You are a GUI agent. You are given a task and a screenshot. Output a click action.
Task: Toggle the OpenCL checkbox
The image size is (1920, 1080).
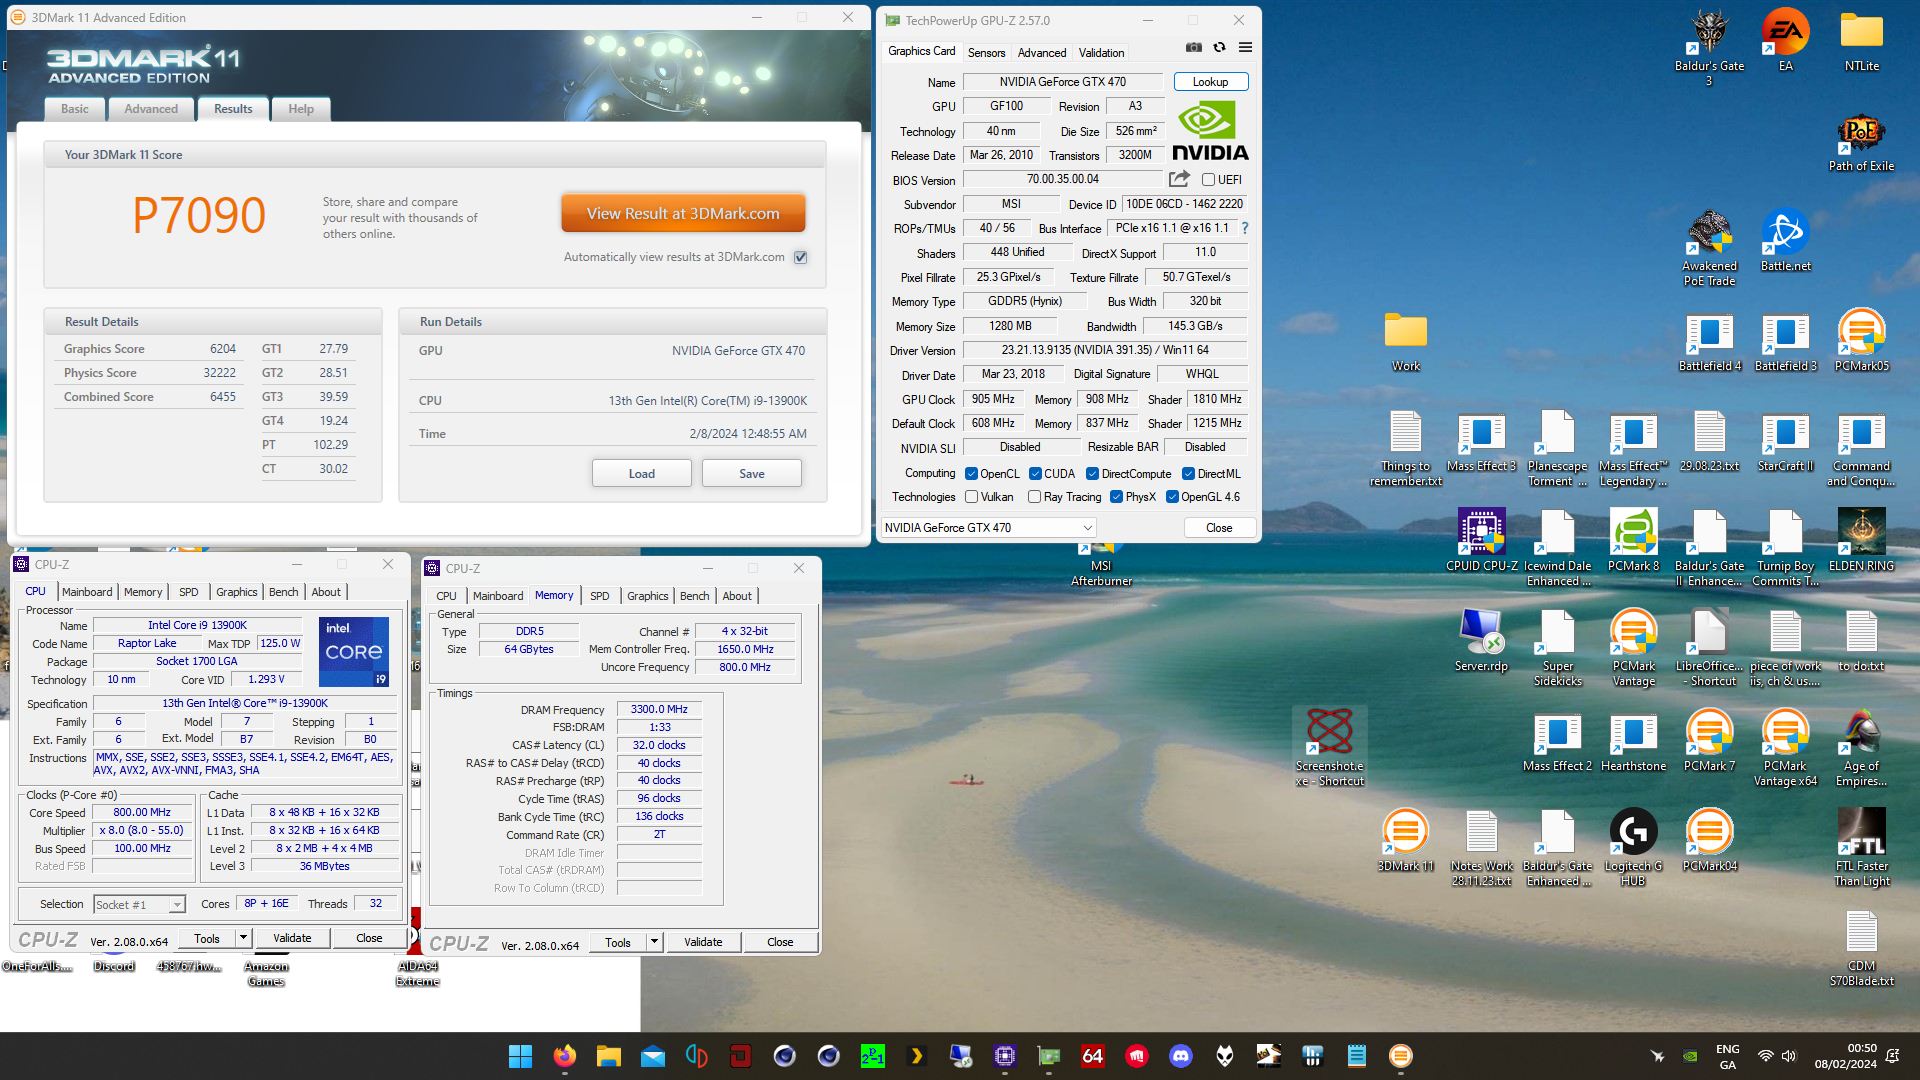coord(971,474)
